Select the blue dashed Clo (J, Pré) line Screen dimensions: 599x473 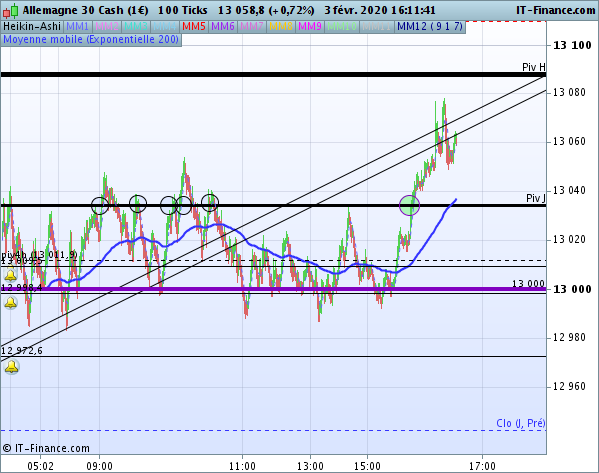tap(273, 431)
